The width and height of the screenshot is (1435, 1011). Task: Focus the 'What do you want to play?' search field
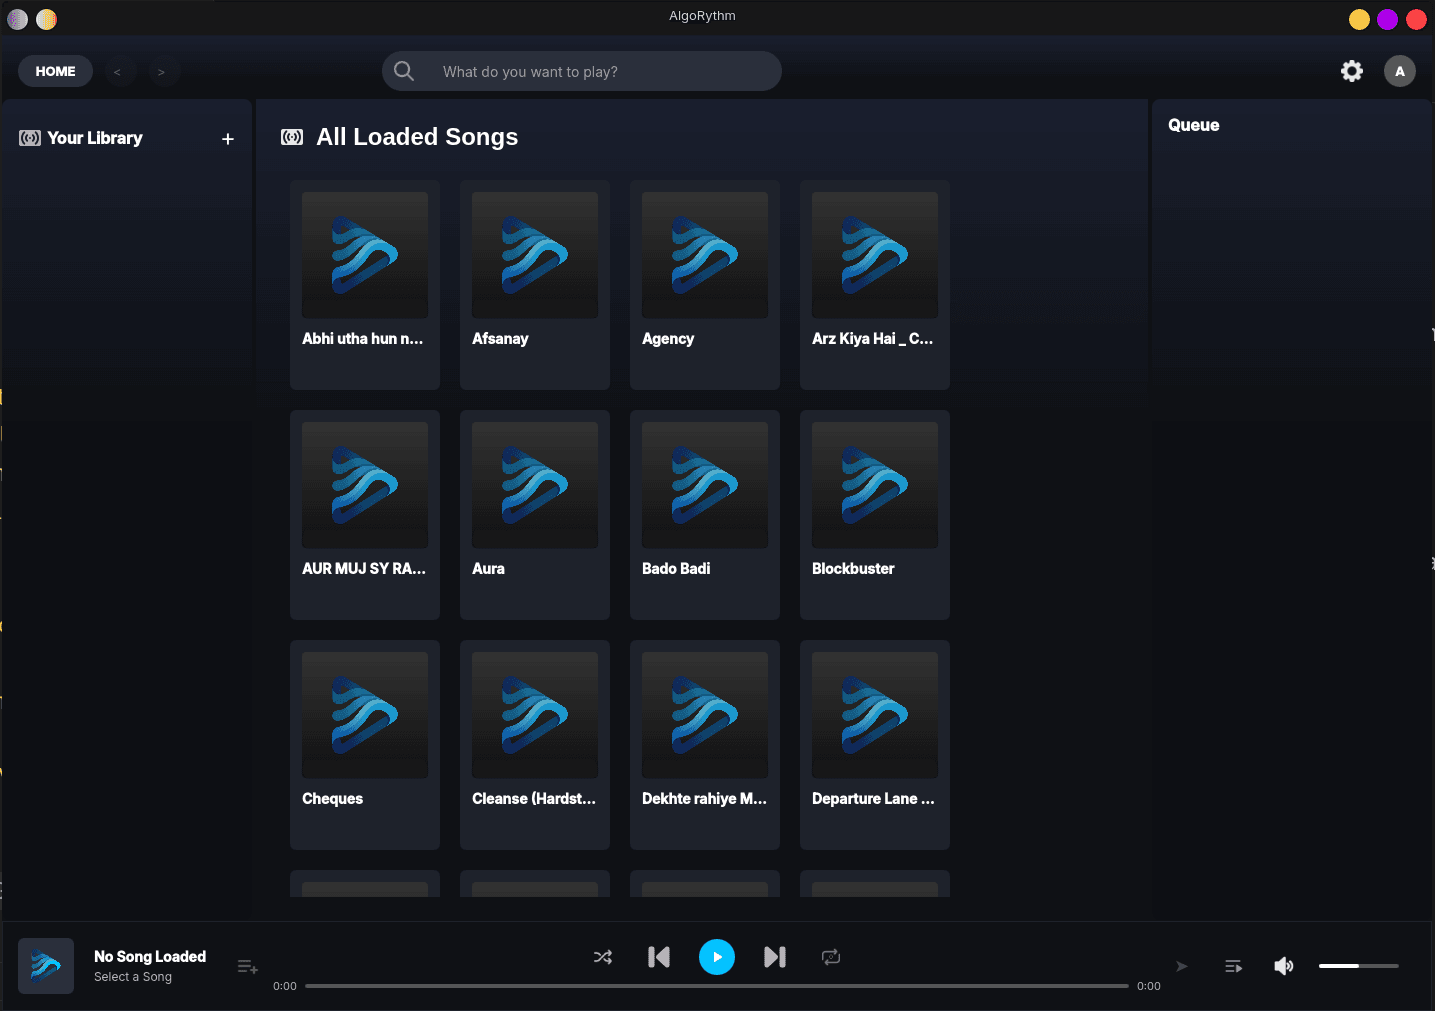pos(582,71)
